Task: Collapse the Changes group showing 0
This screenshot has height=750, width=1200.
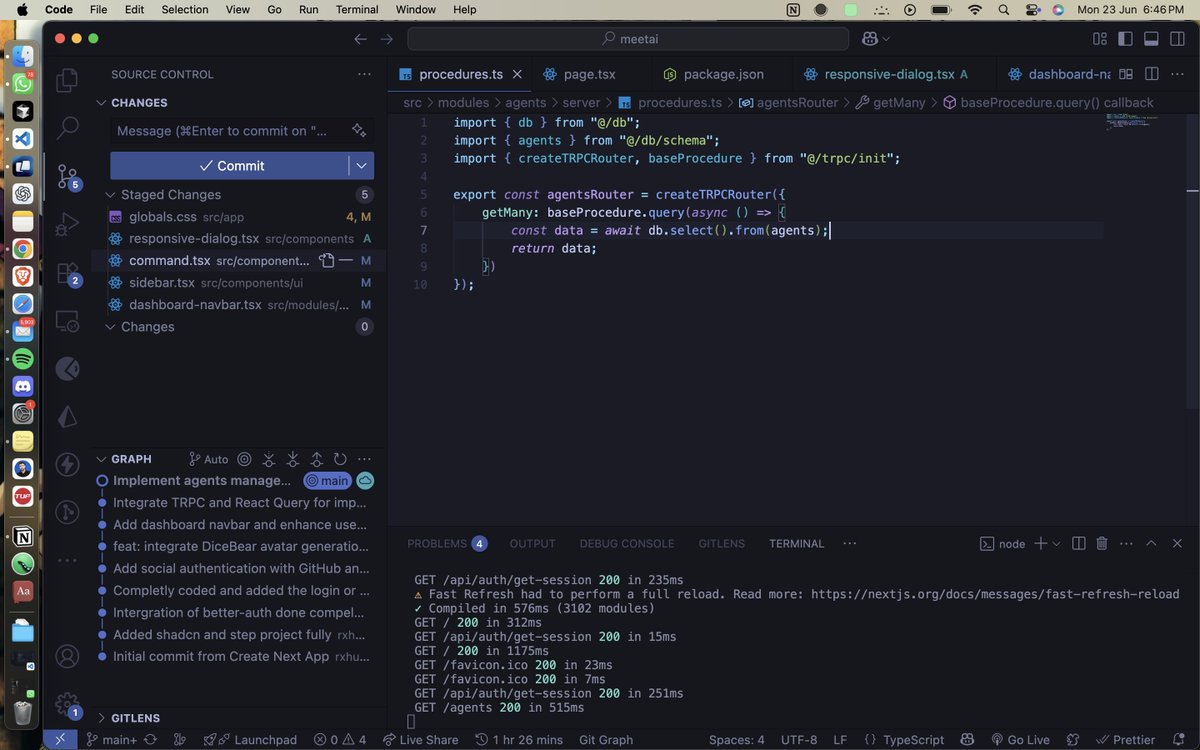Action: pos(111,327)
